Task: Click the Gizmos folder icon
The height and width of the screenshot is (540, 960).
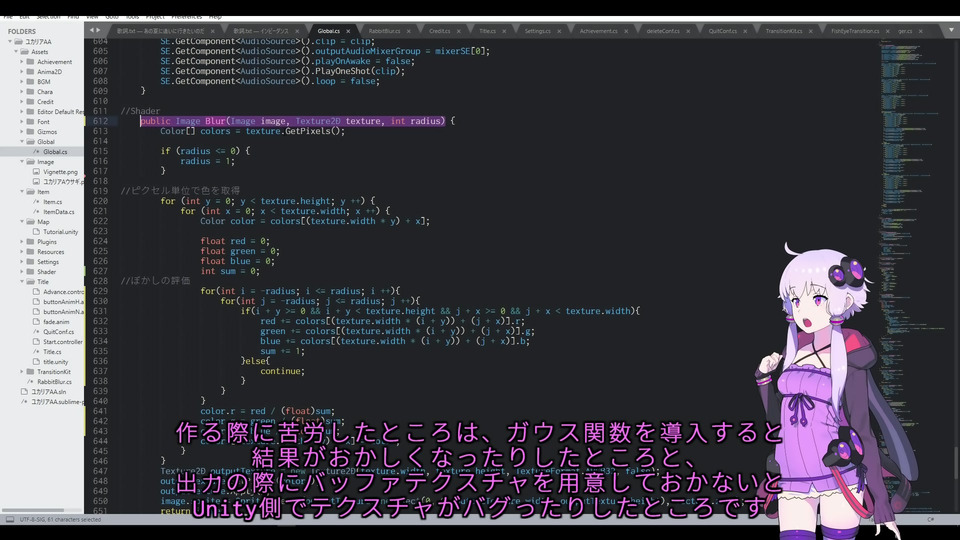Action: [x=31, y=132]
